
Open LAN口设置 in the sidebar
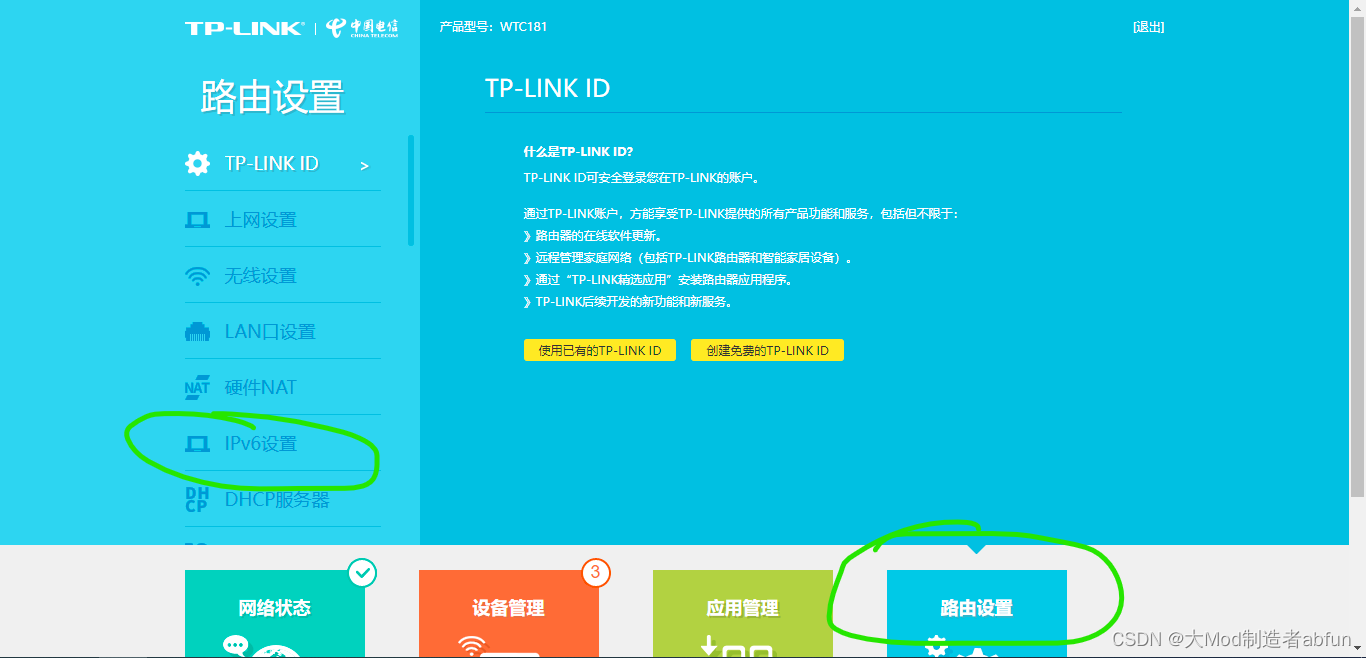point(283,332)
